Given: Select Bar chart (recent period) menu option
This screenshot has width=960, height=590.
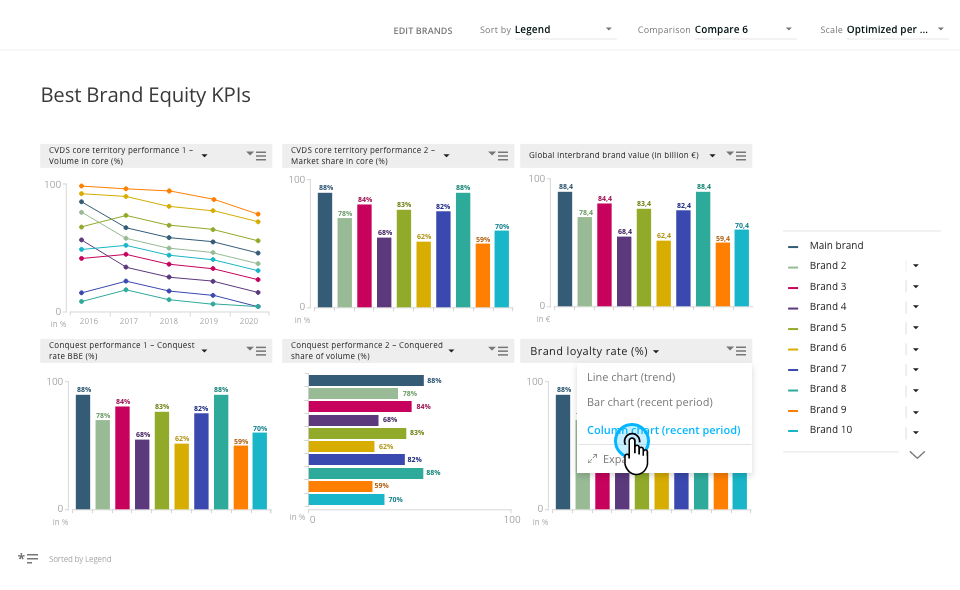Looking at the screenshot, I should (x=650, y=402).
